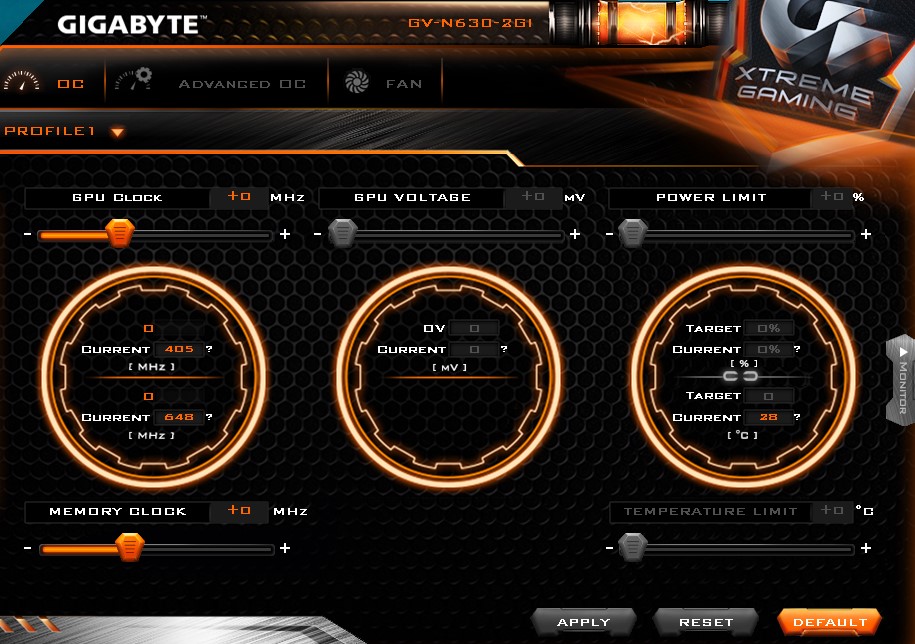Click the Default button
The height and width of the screenshot is (644, 915).
pos(830,622)
